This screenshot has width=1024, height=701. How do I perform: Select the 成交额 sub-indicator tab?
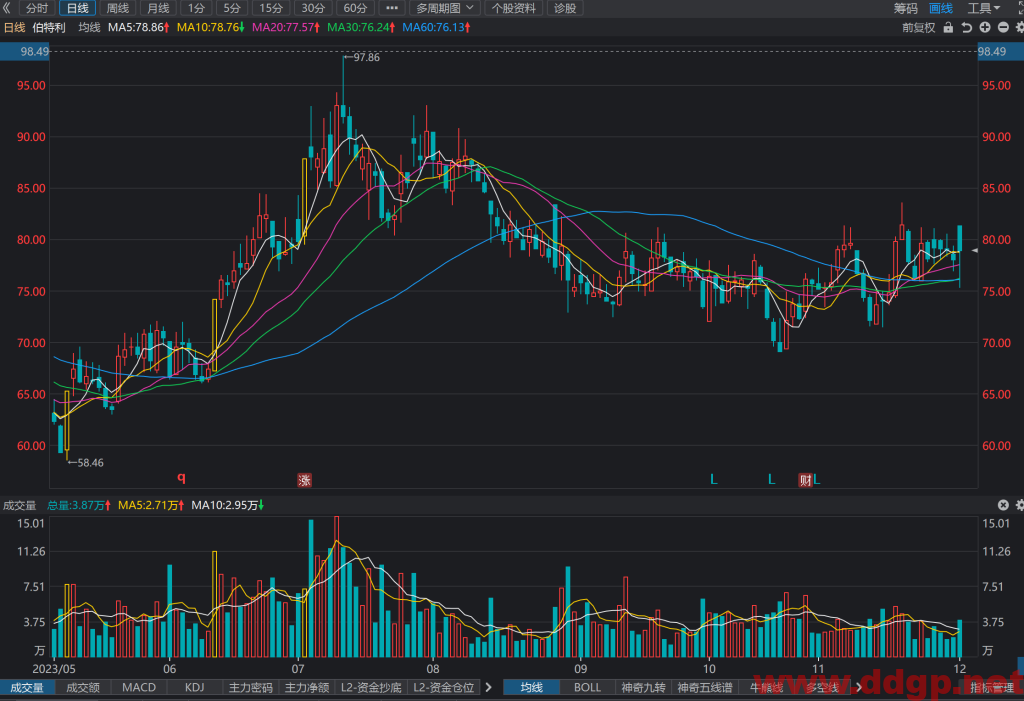83,687
